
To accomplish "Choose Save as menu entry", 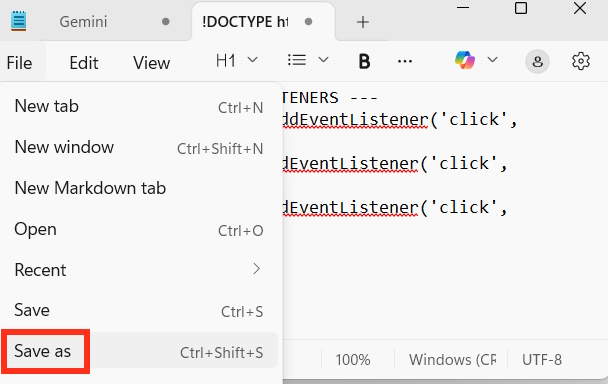I will [140, 351].
